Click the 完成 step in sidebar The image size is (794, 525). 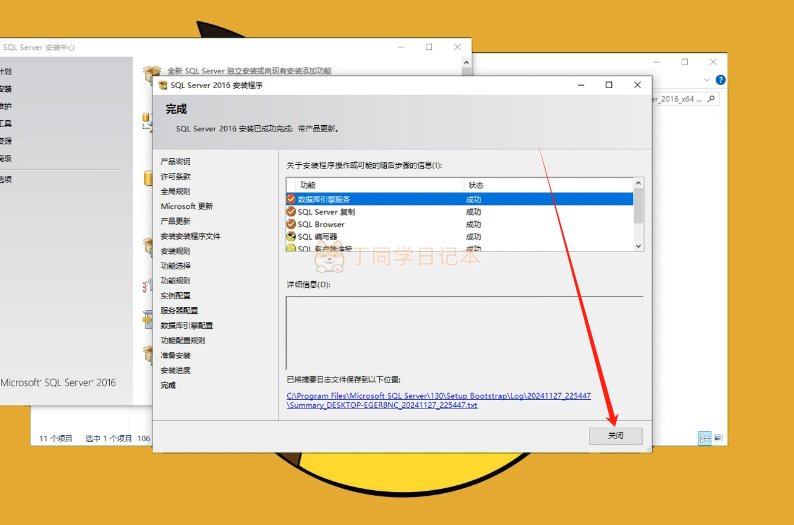pyautogui.click(x=168, y=385)
